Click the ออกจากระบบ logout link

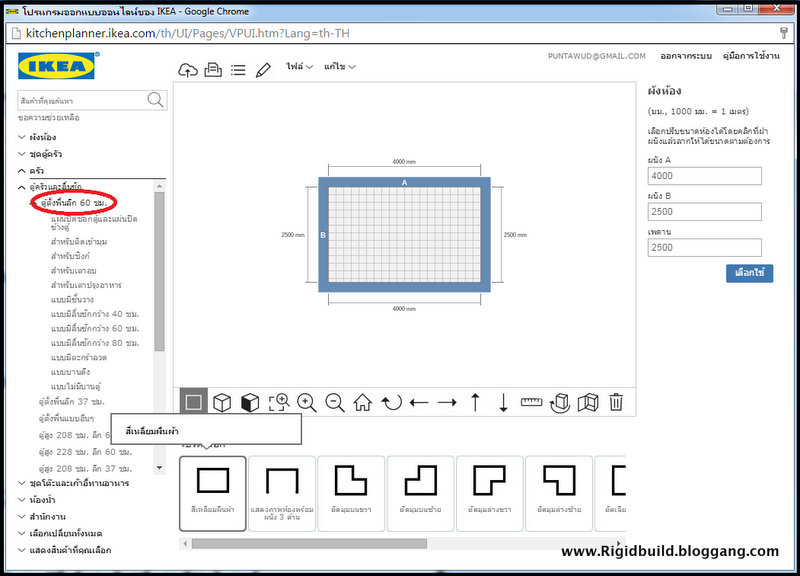(684, 56)
